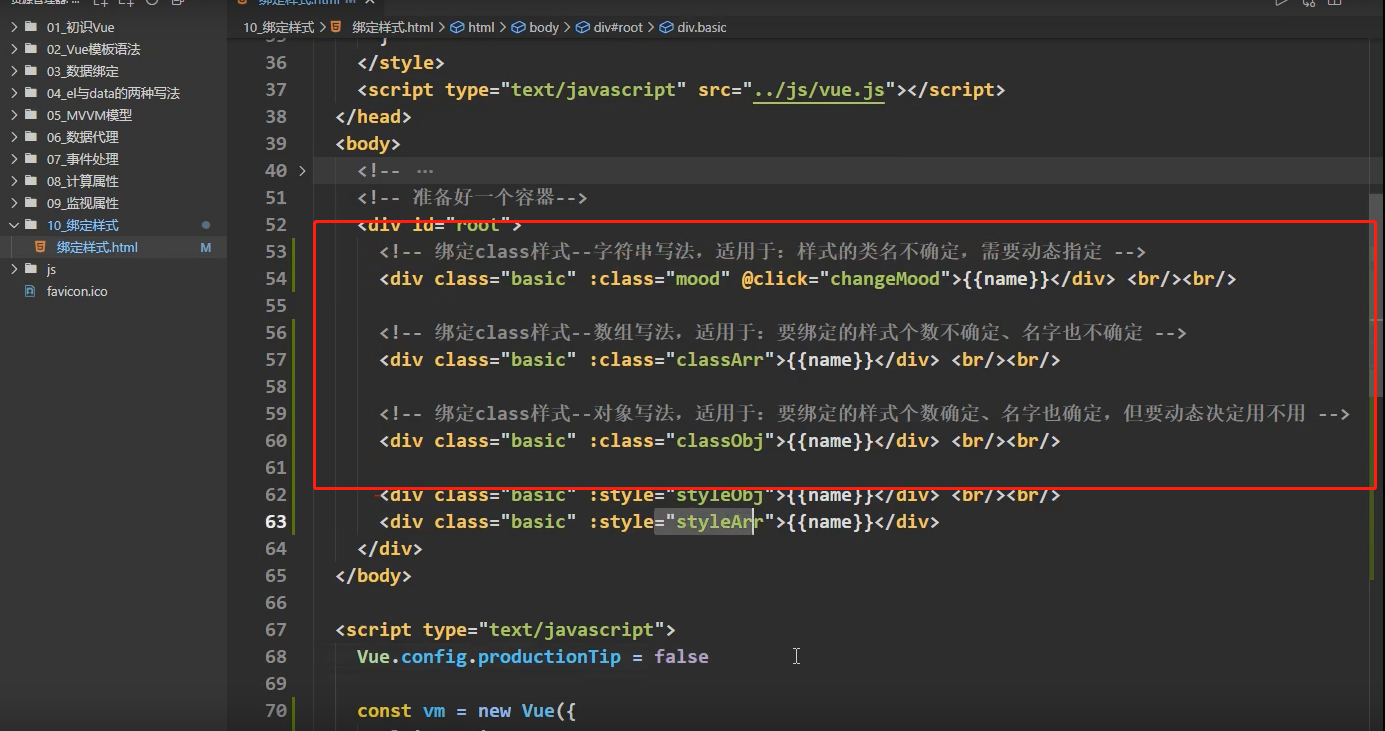The width and height of the screenshot is (1385, 731).
Task: Expand the 01_初识Vue folder chevron
Action: (x=14, y=27)
